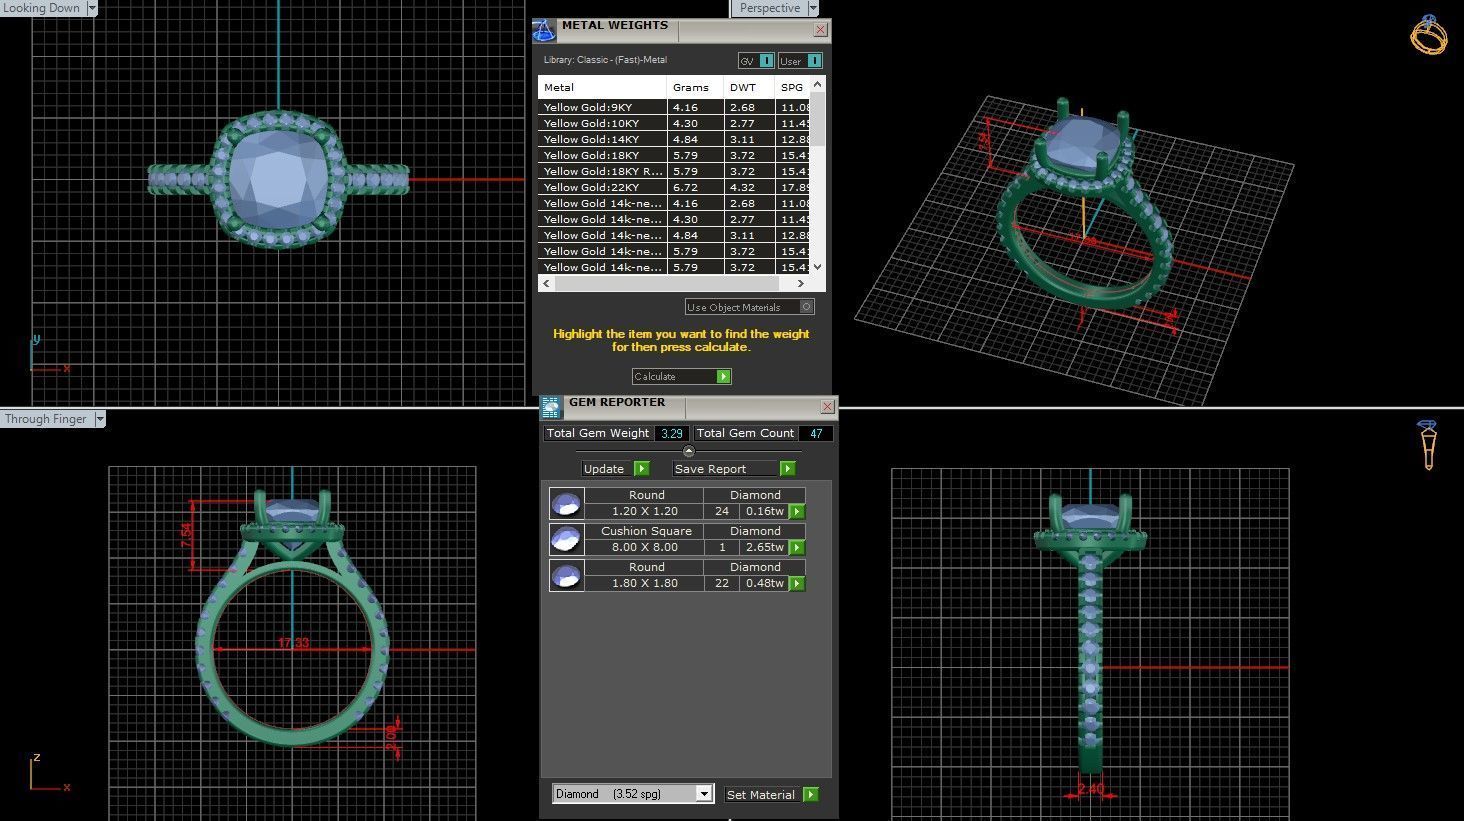1464x821 pixels.
Task: Click the Set Material button
Action: (x=771, y=794)
